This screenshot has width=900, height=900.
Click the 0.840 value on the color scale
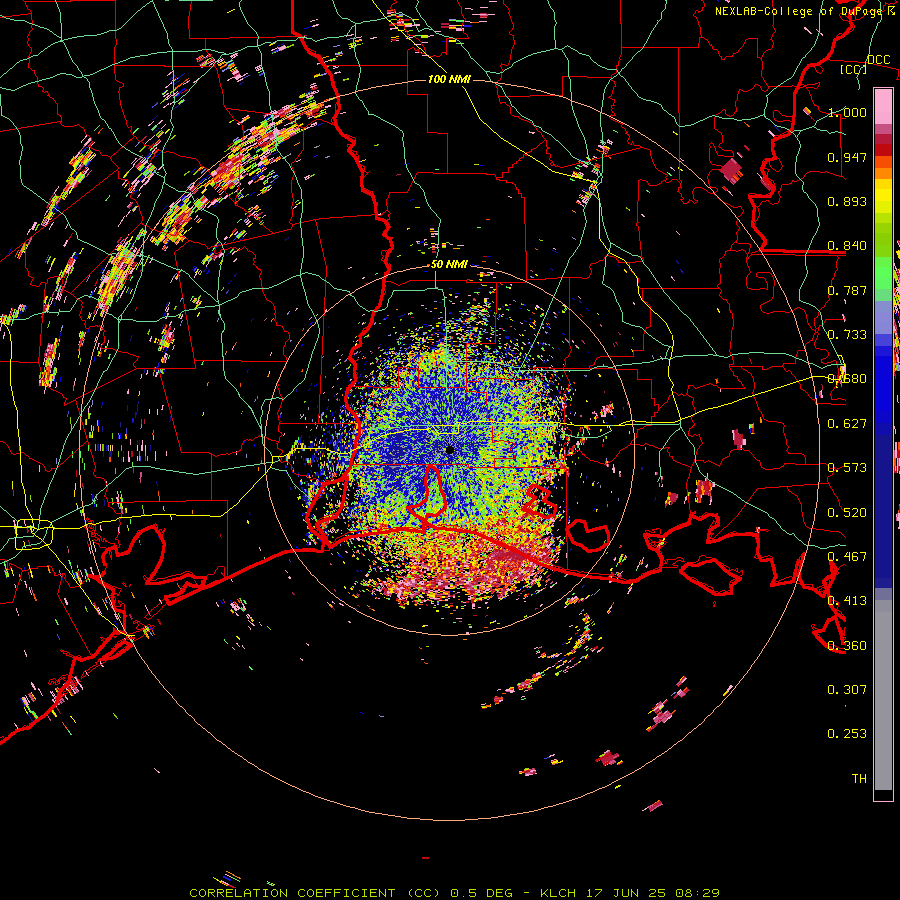[x=847, y=246]
